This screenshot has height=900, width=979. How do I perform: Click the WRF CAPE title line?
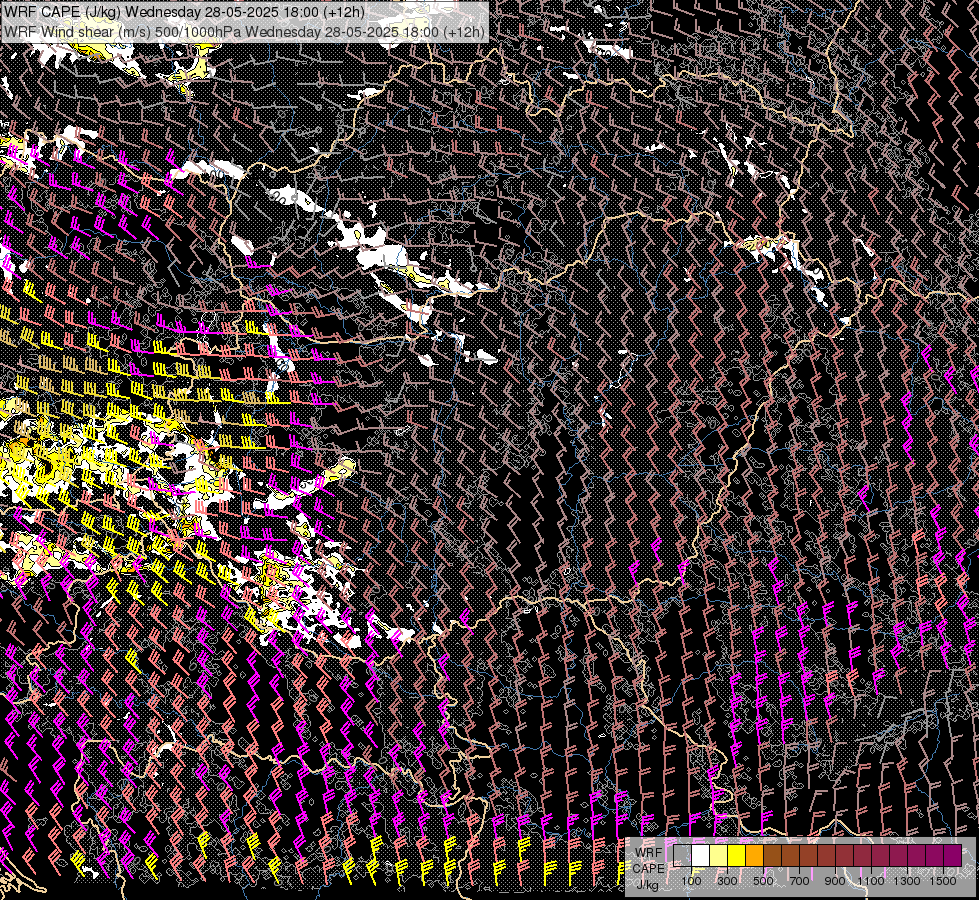(184, 11)
